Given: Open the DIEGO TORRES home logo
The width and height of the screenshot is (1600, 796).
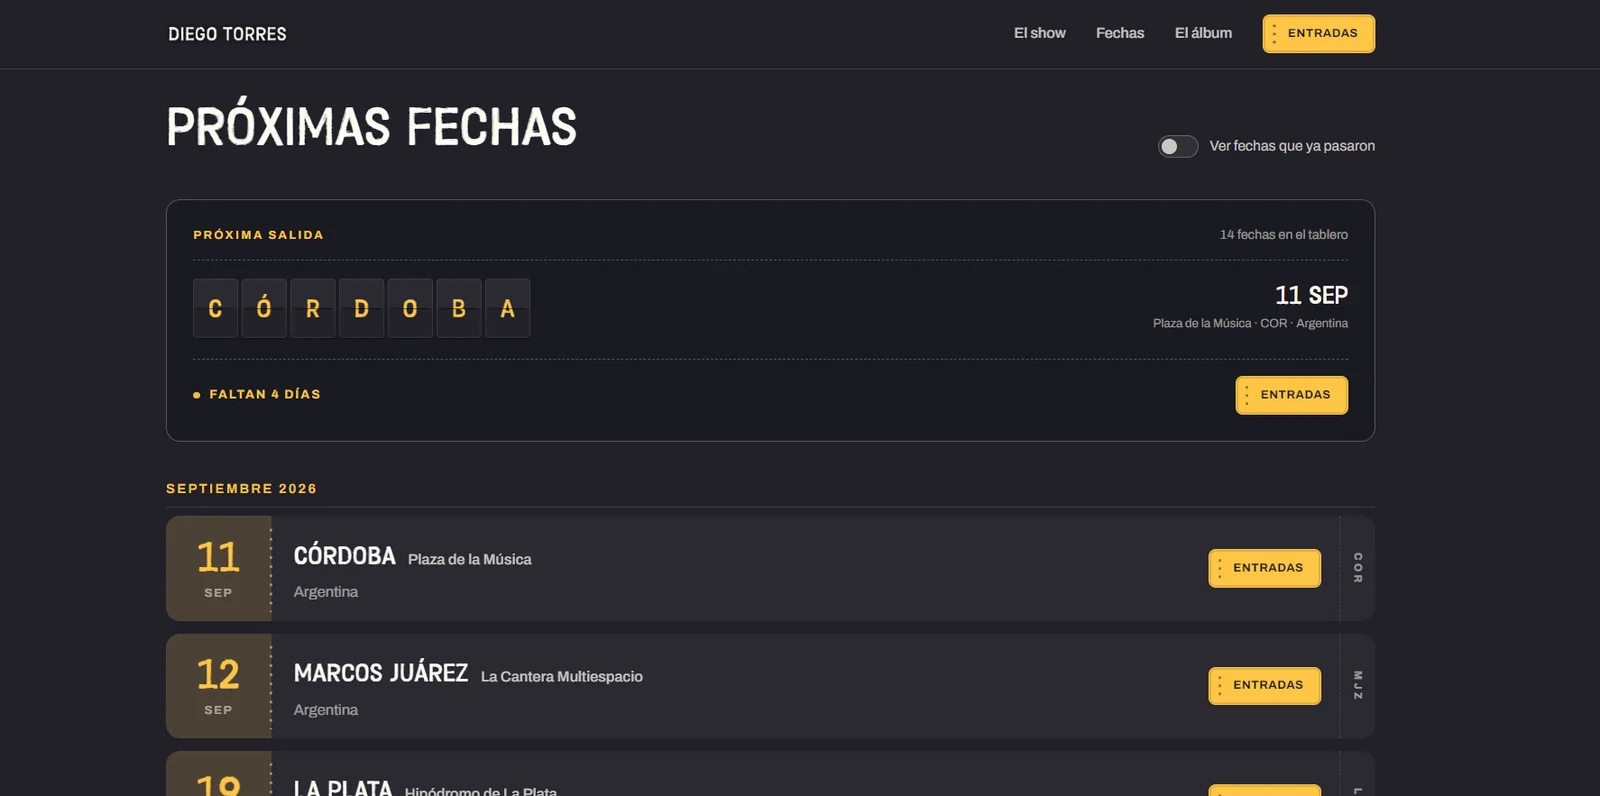Looking at the screenshot, I should click(x=227, y=34).
